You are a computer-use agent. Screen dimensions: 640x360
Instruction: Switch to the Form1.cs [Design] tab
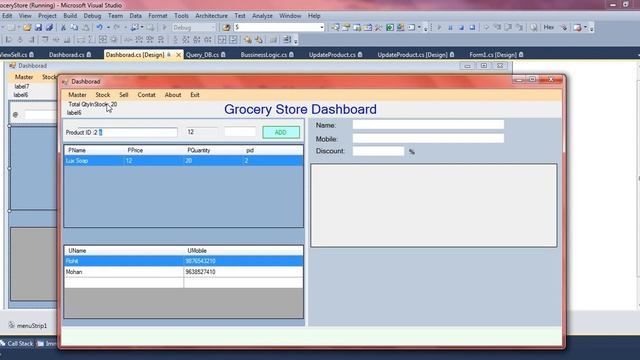[496, 55]
